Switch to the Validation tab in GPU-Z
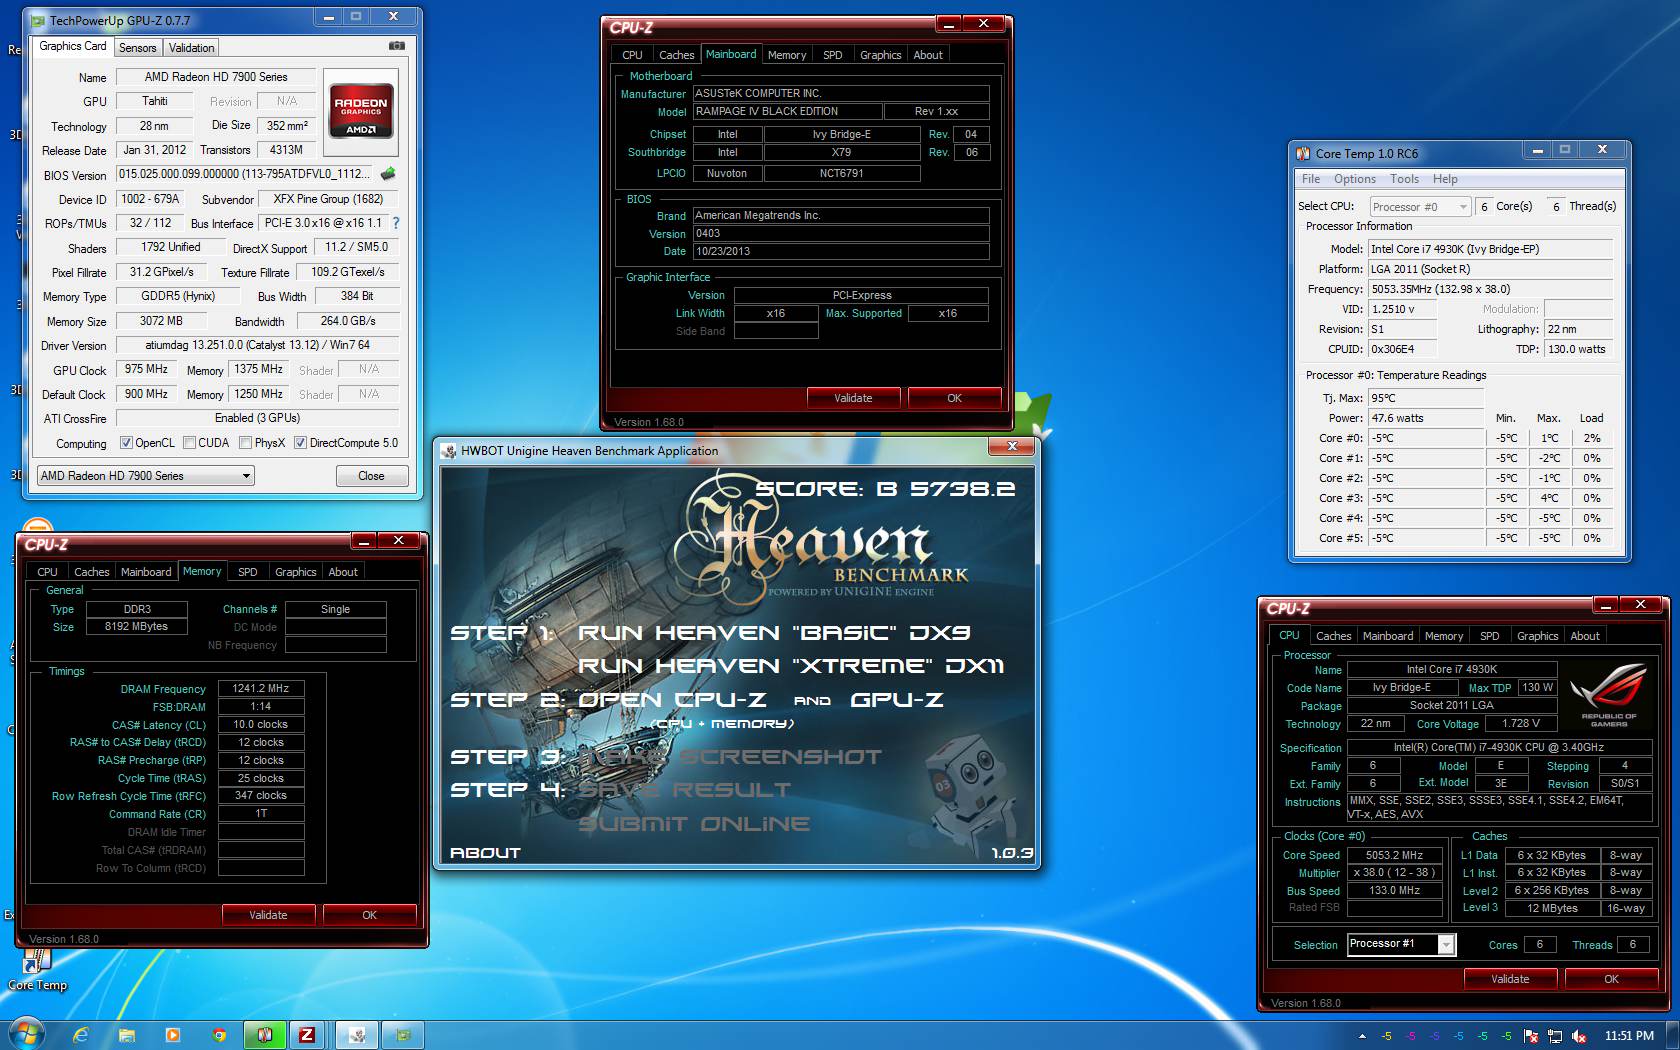Viewport: 1680px width, 1050px height. click(x=191, y=48)
